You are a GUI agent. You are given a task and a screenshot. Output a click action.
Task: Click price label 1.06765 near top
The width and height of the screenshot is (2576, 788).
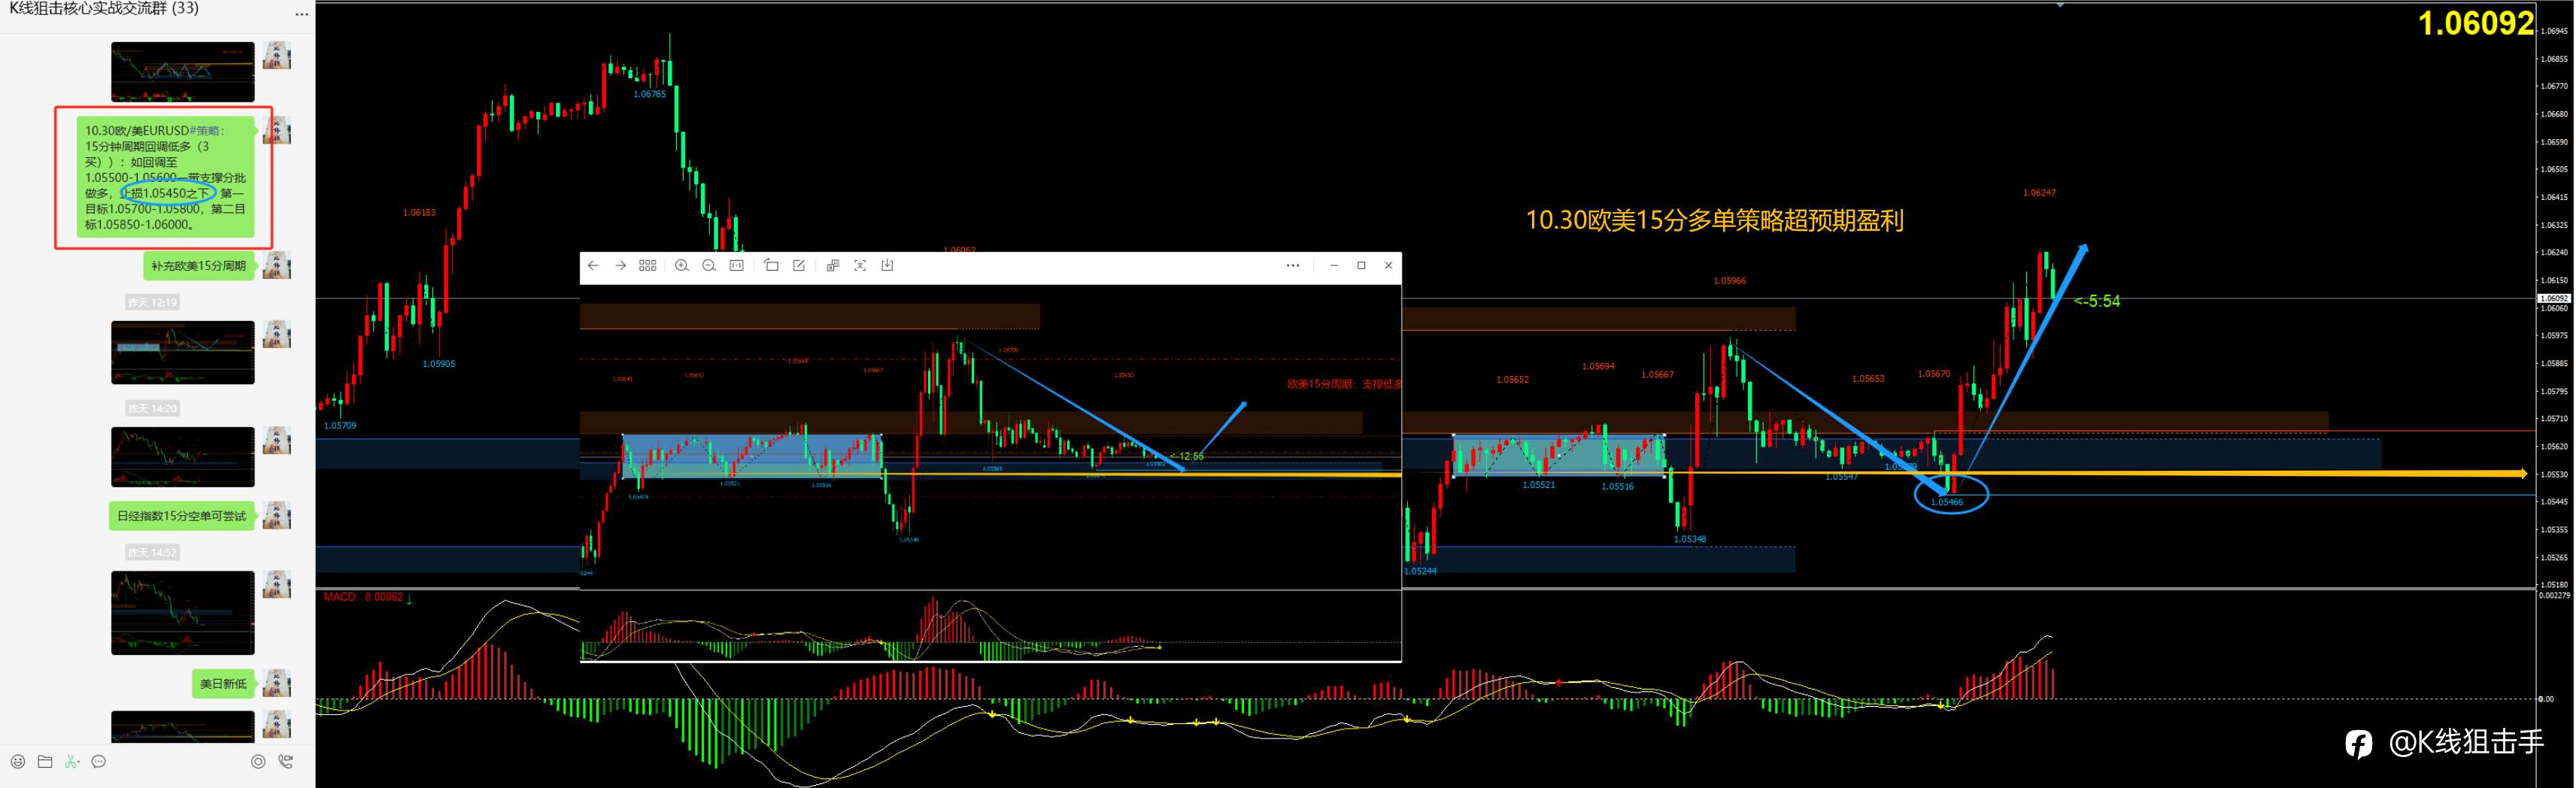coord(649,94)
